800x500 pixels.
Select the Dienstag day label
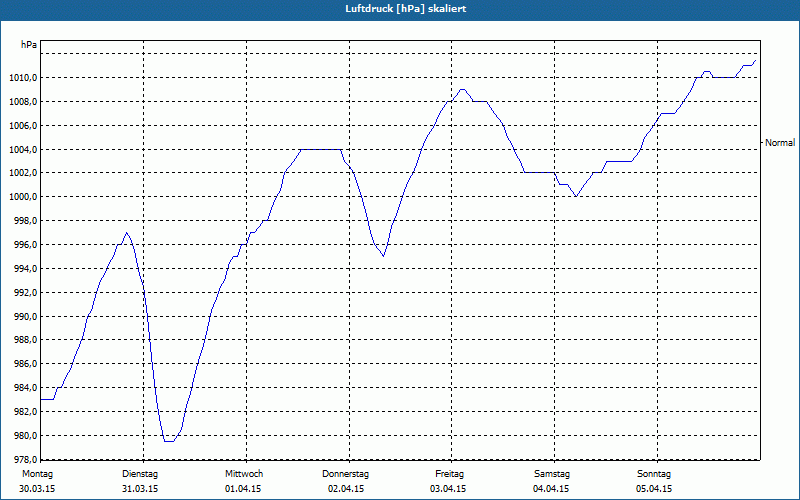[140, 474]
